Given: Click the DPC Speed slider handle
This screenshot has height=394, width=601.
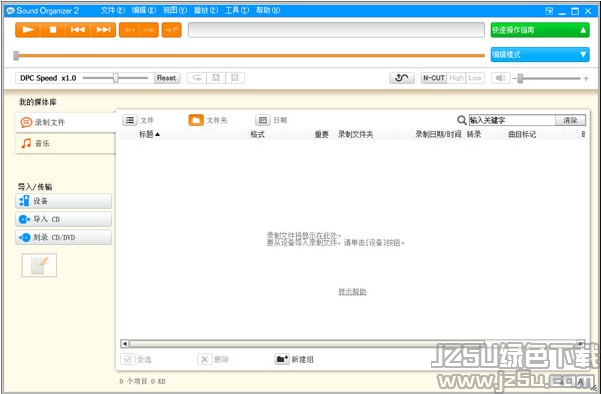Looking at the screenshot, I should (x=115, y=78).
